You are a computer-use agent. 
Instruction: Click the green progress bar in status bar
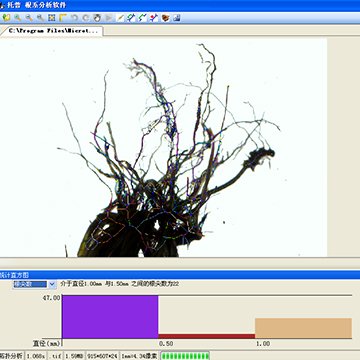tap(185, 356)
